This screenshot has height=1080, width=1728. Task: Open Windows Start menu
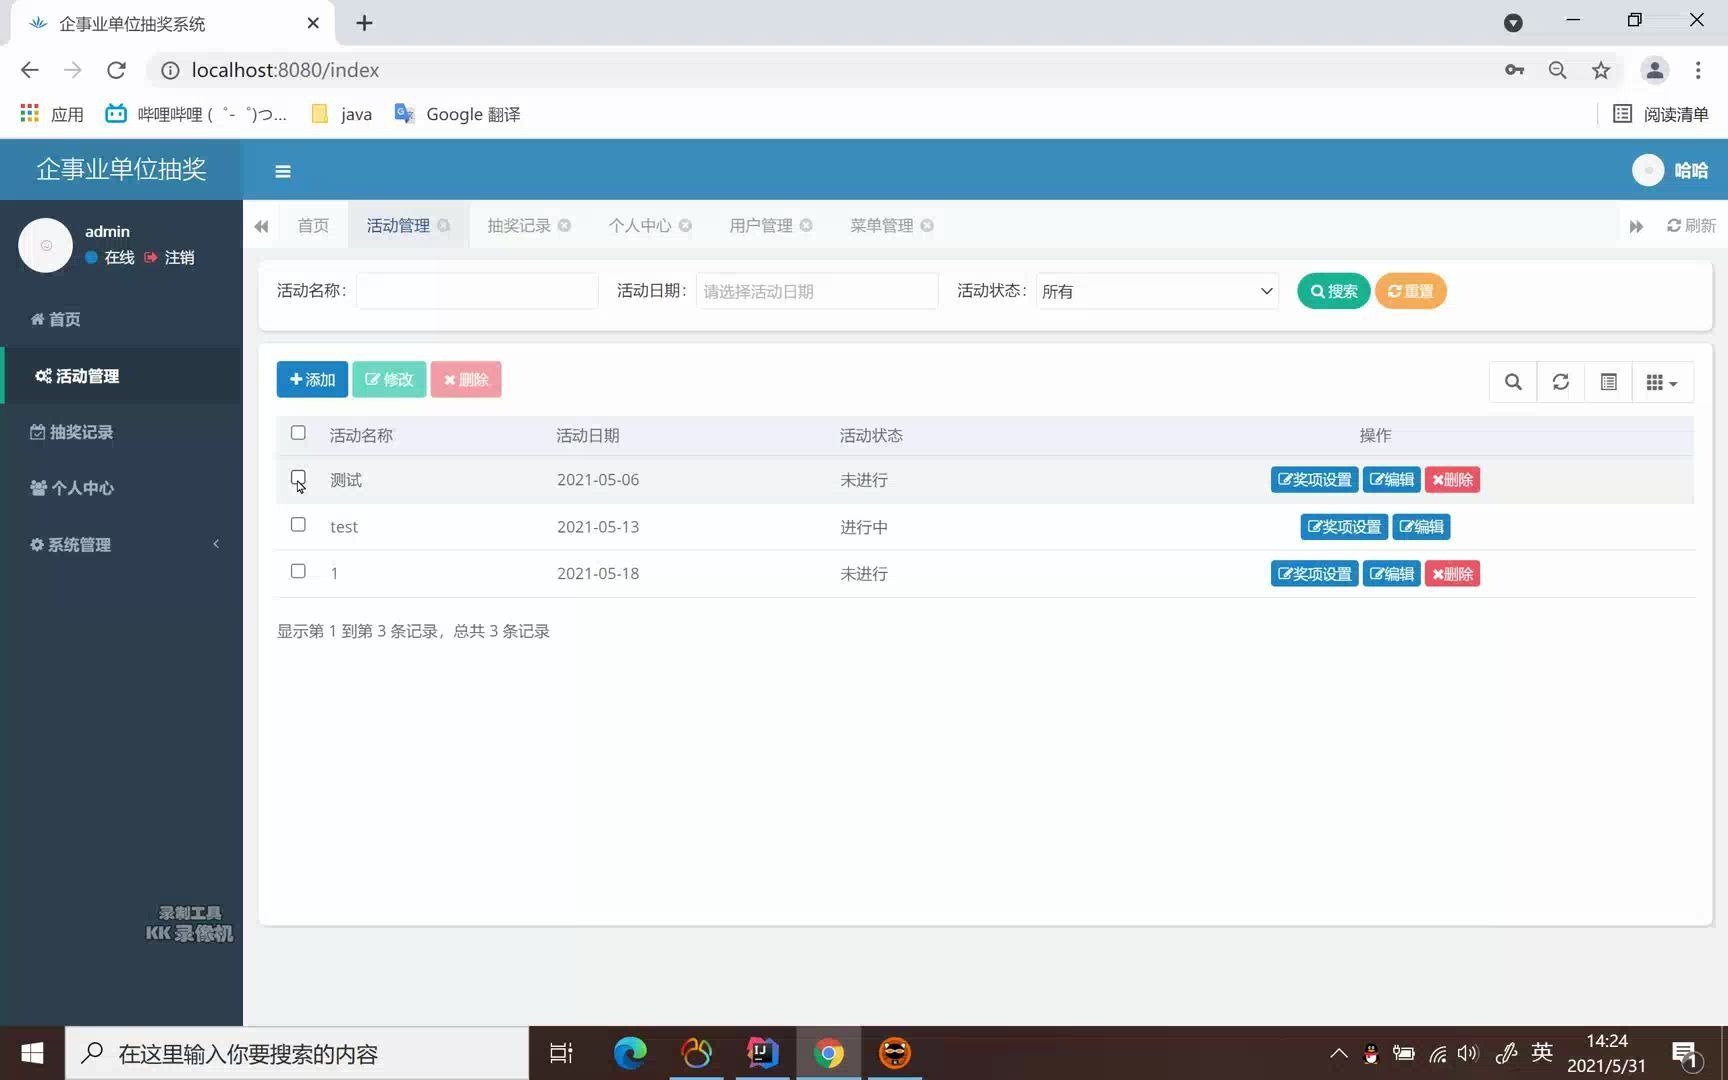click(x=32, y=1053)
